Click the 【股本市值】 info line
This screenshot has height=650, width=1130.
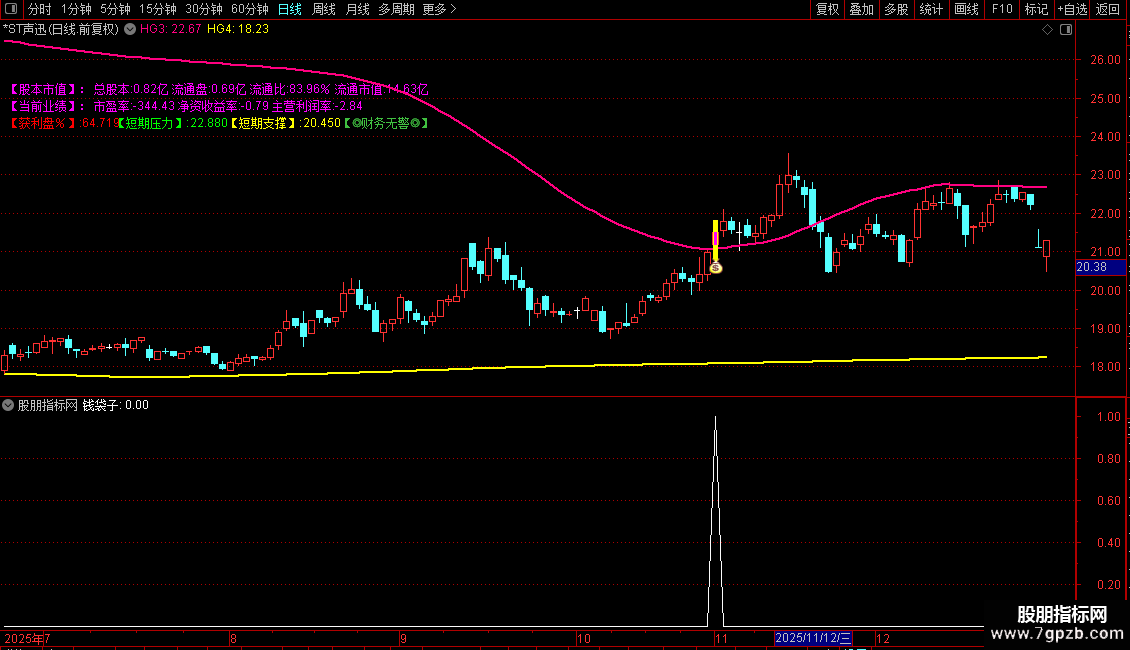[x=218, y=89]
